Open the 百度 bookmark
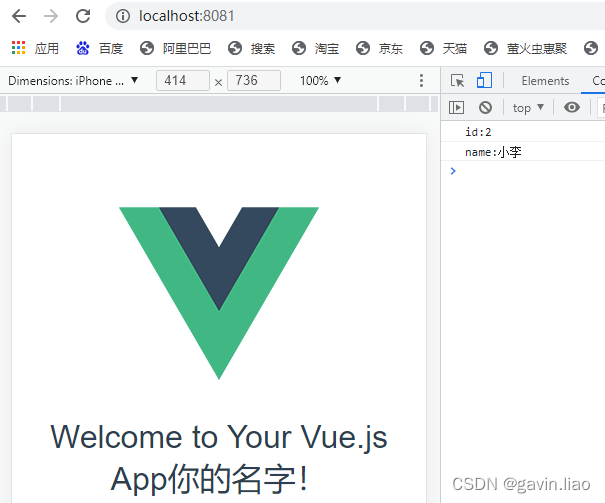The height and width of the screenshot is (503, 605). point(100,48)
